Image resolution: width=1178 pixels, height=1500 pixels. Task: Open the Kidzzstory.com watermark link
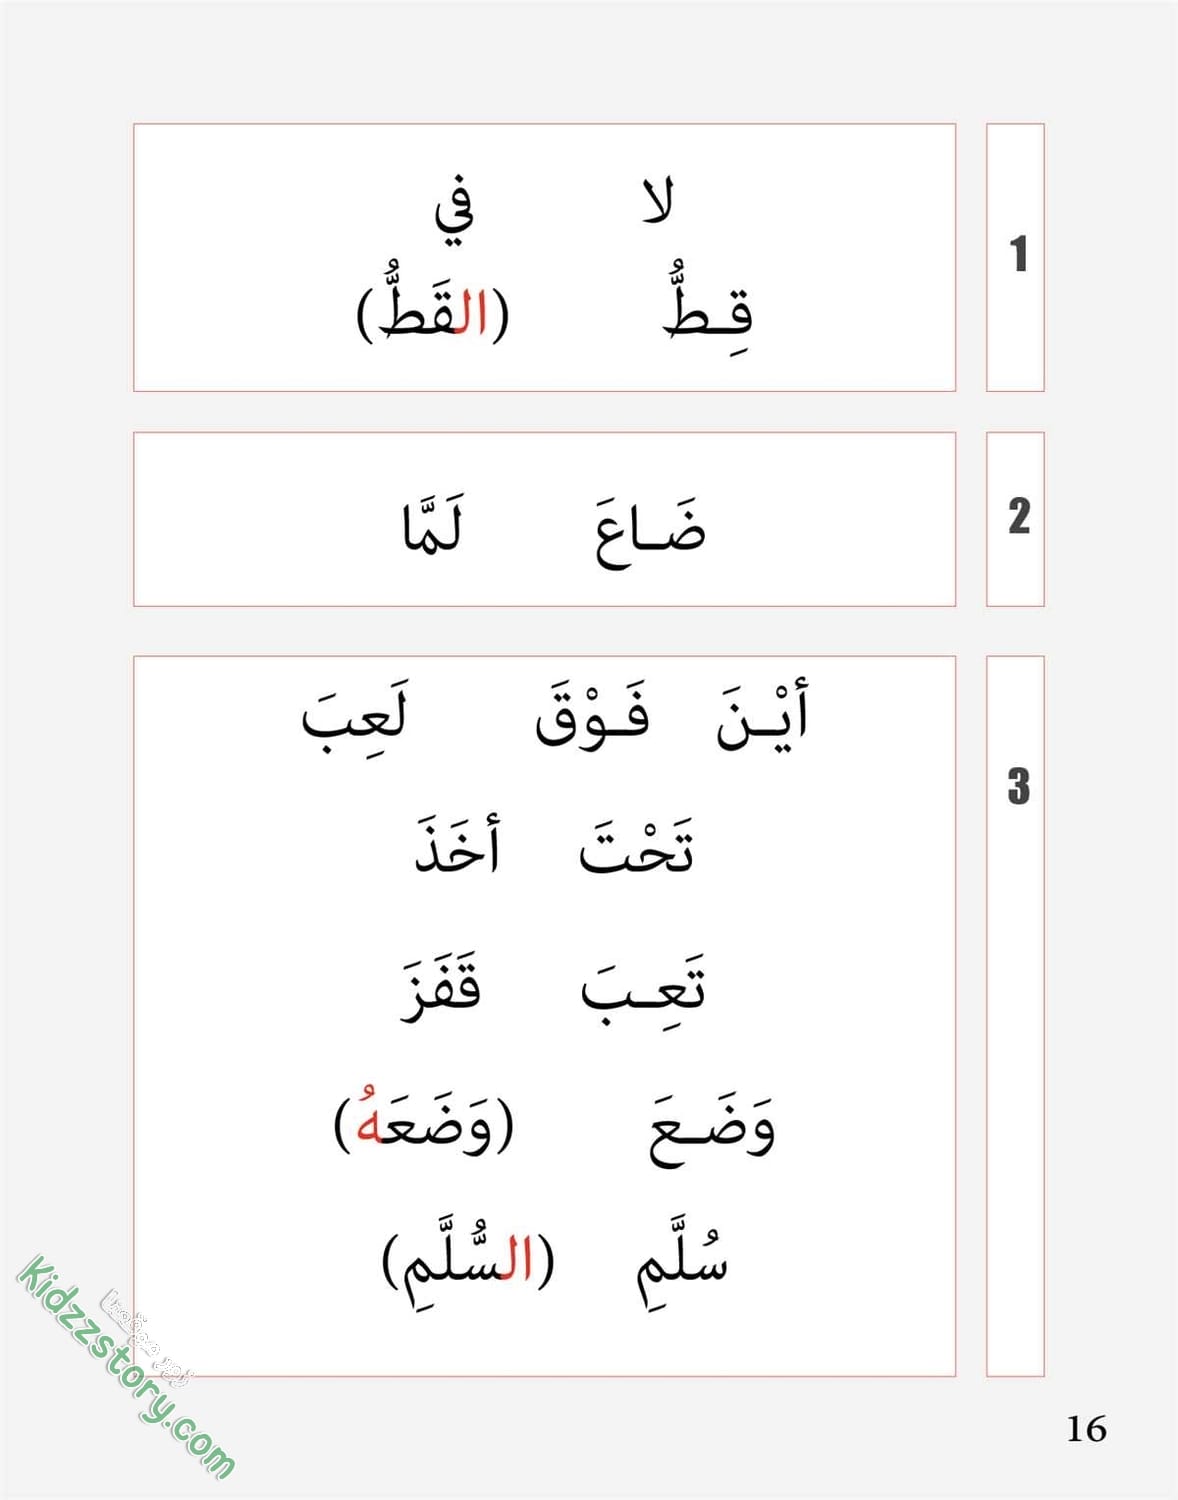[127, 1367]
